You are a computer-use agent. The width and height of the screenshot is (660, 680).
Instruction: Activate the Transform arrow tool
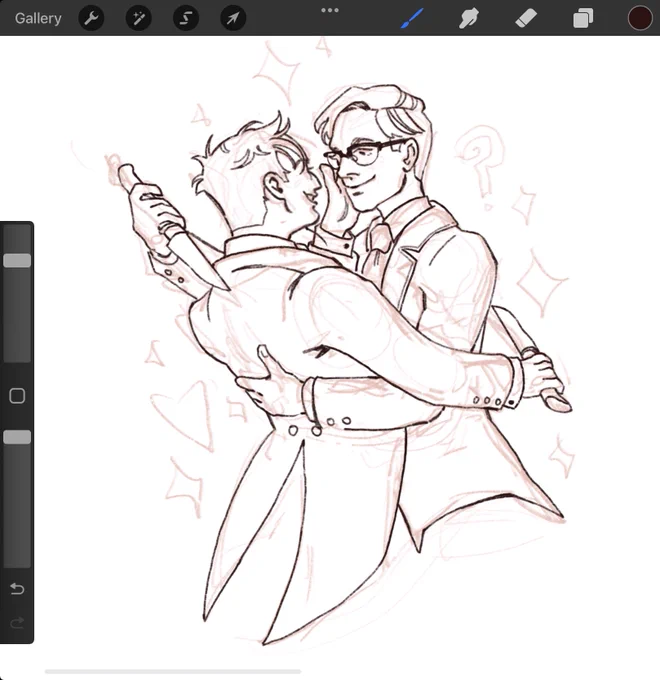pos(233,18)
